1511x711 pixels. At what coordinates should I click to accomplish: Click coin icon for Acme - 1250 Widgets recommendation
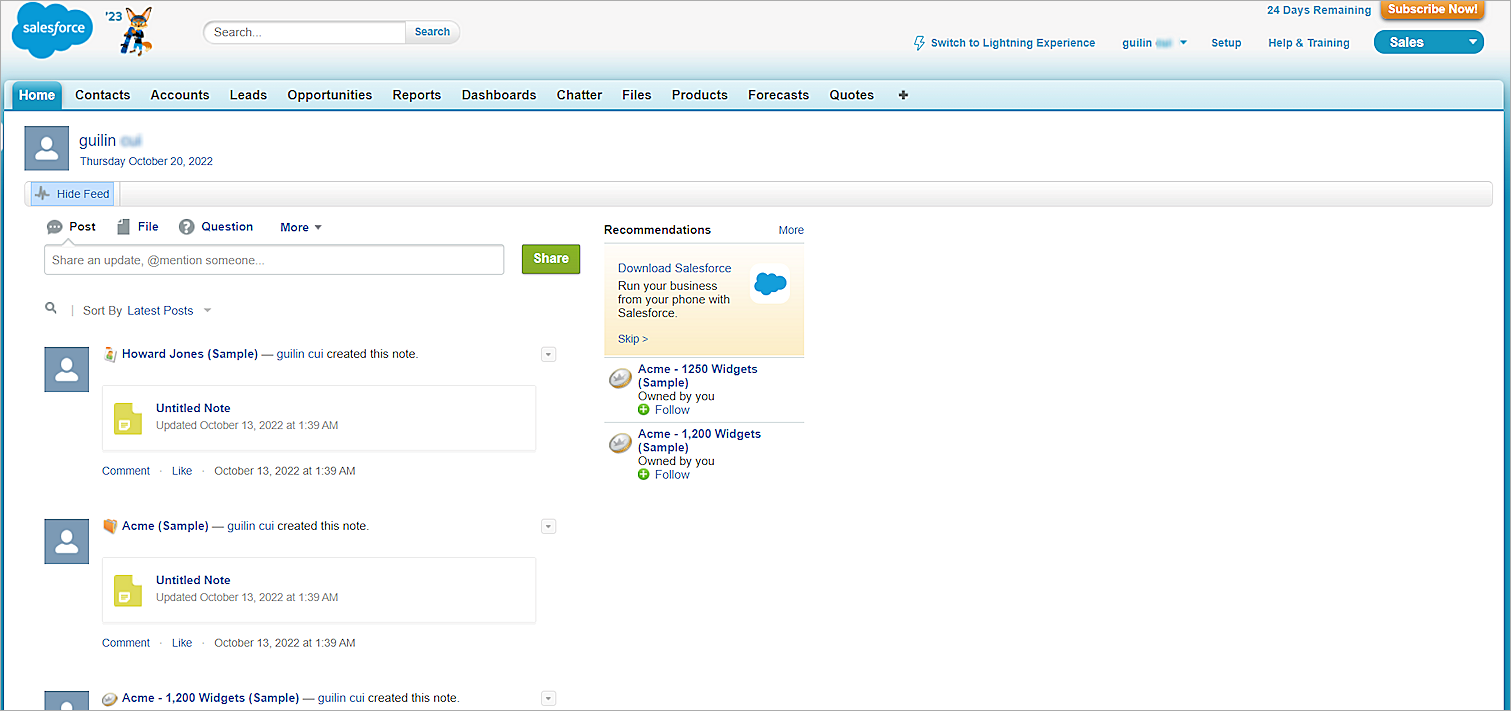620,379
